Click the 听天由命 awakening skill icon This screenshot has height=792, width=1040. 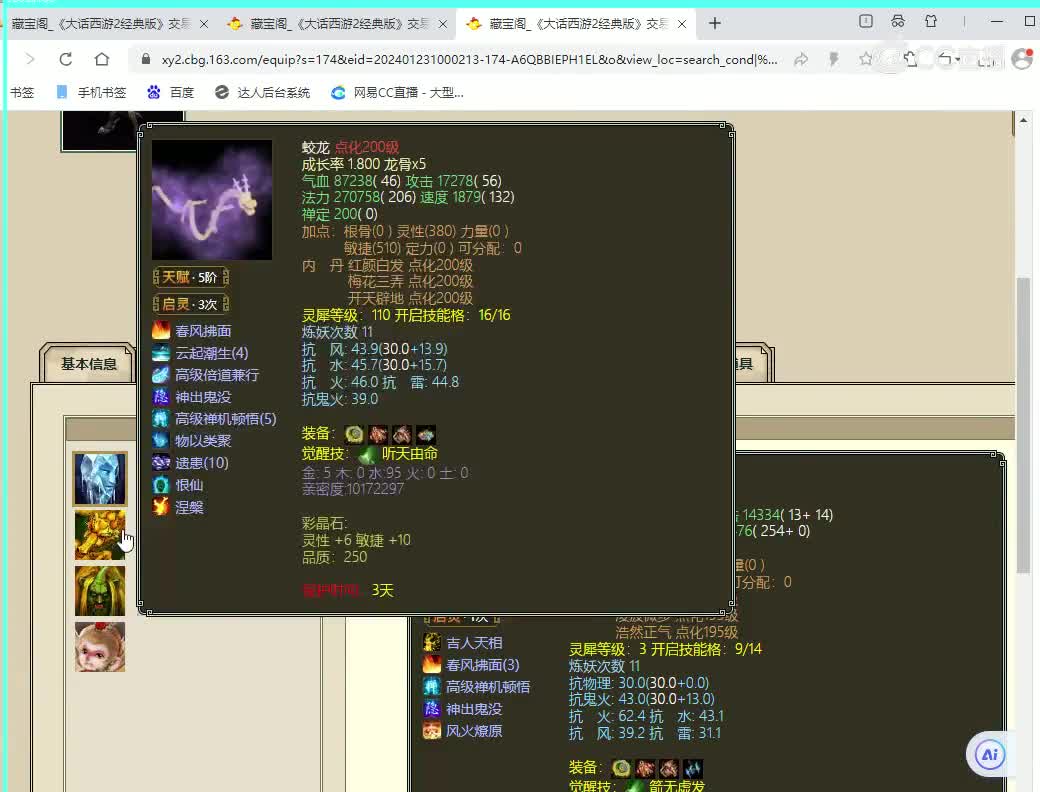click(x=367, y=454)
